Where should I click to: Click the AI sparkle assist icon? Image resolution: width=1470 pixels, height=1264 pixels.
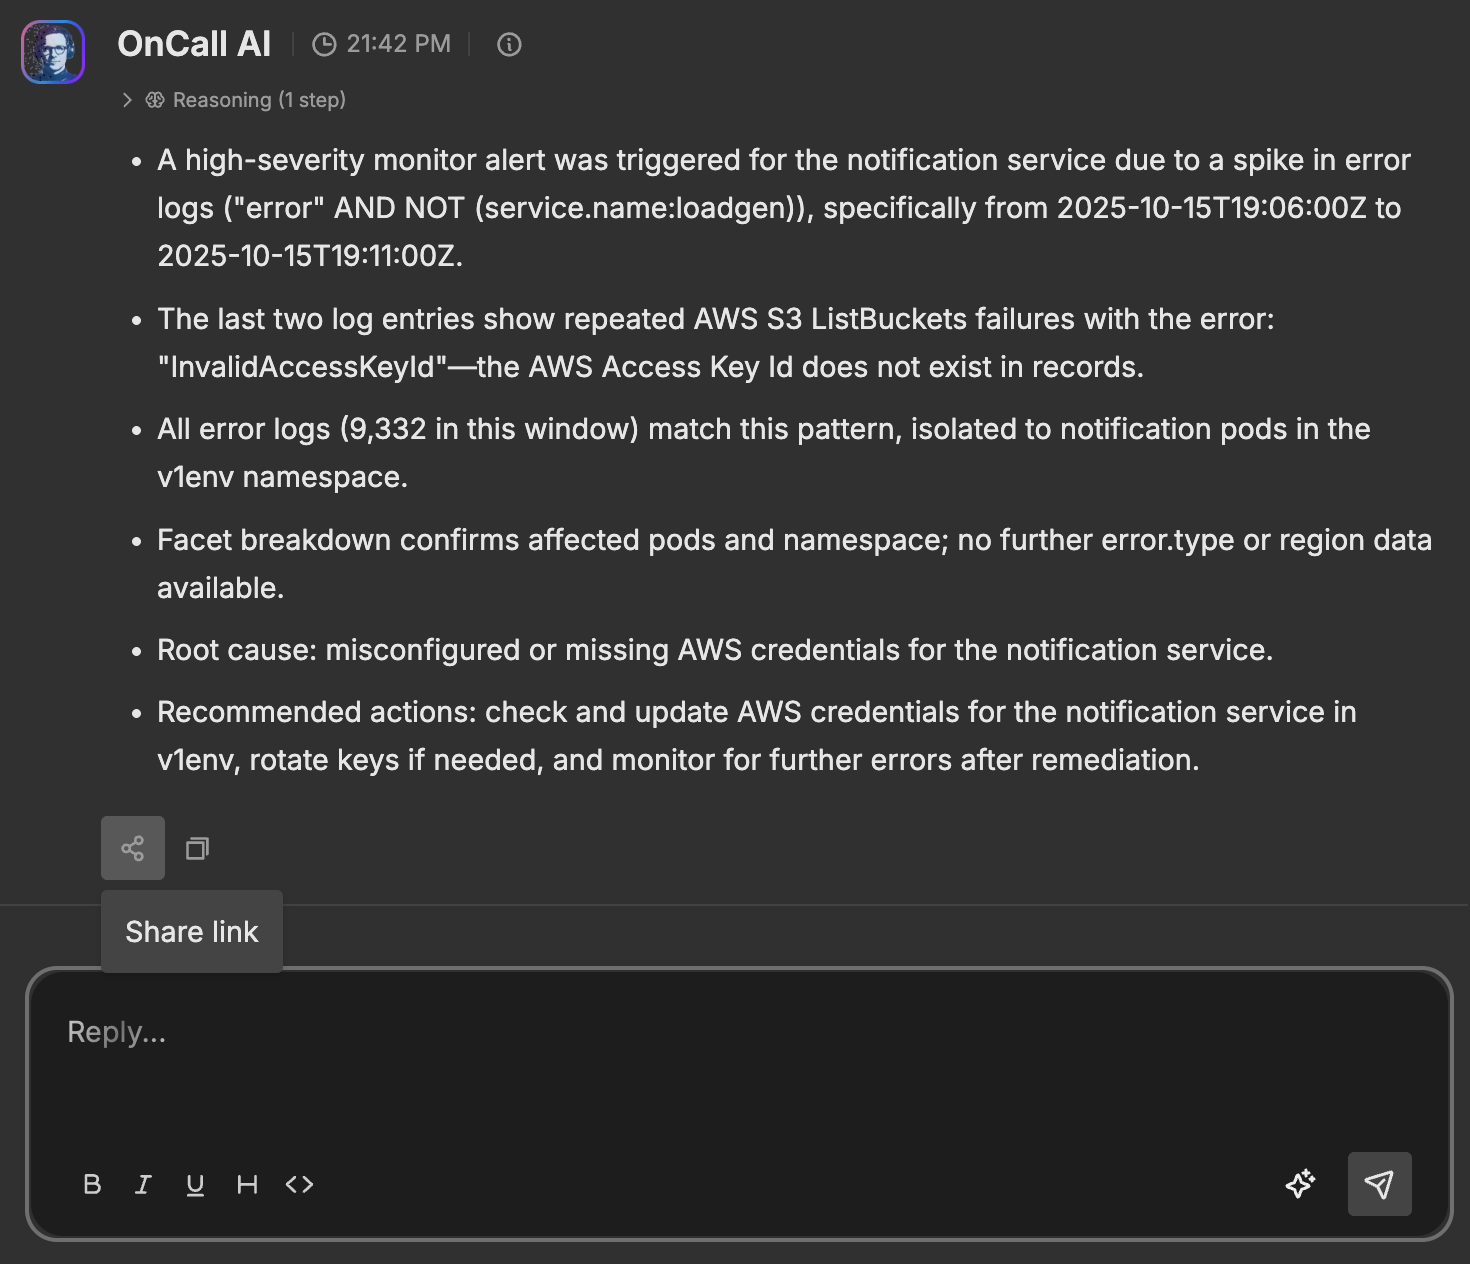[x=1300, y=1184]
